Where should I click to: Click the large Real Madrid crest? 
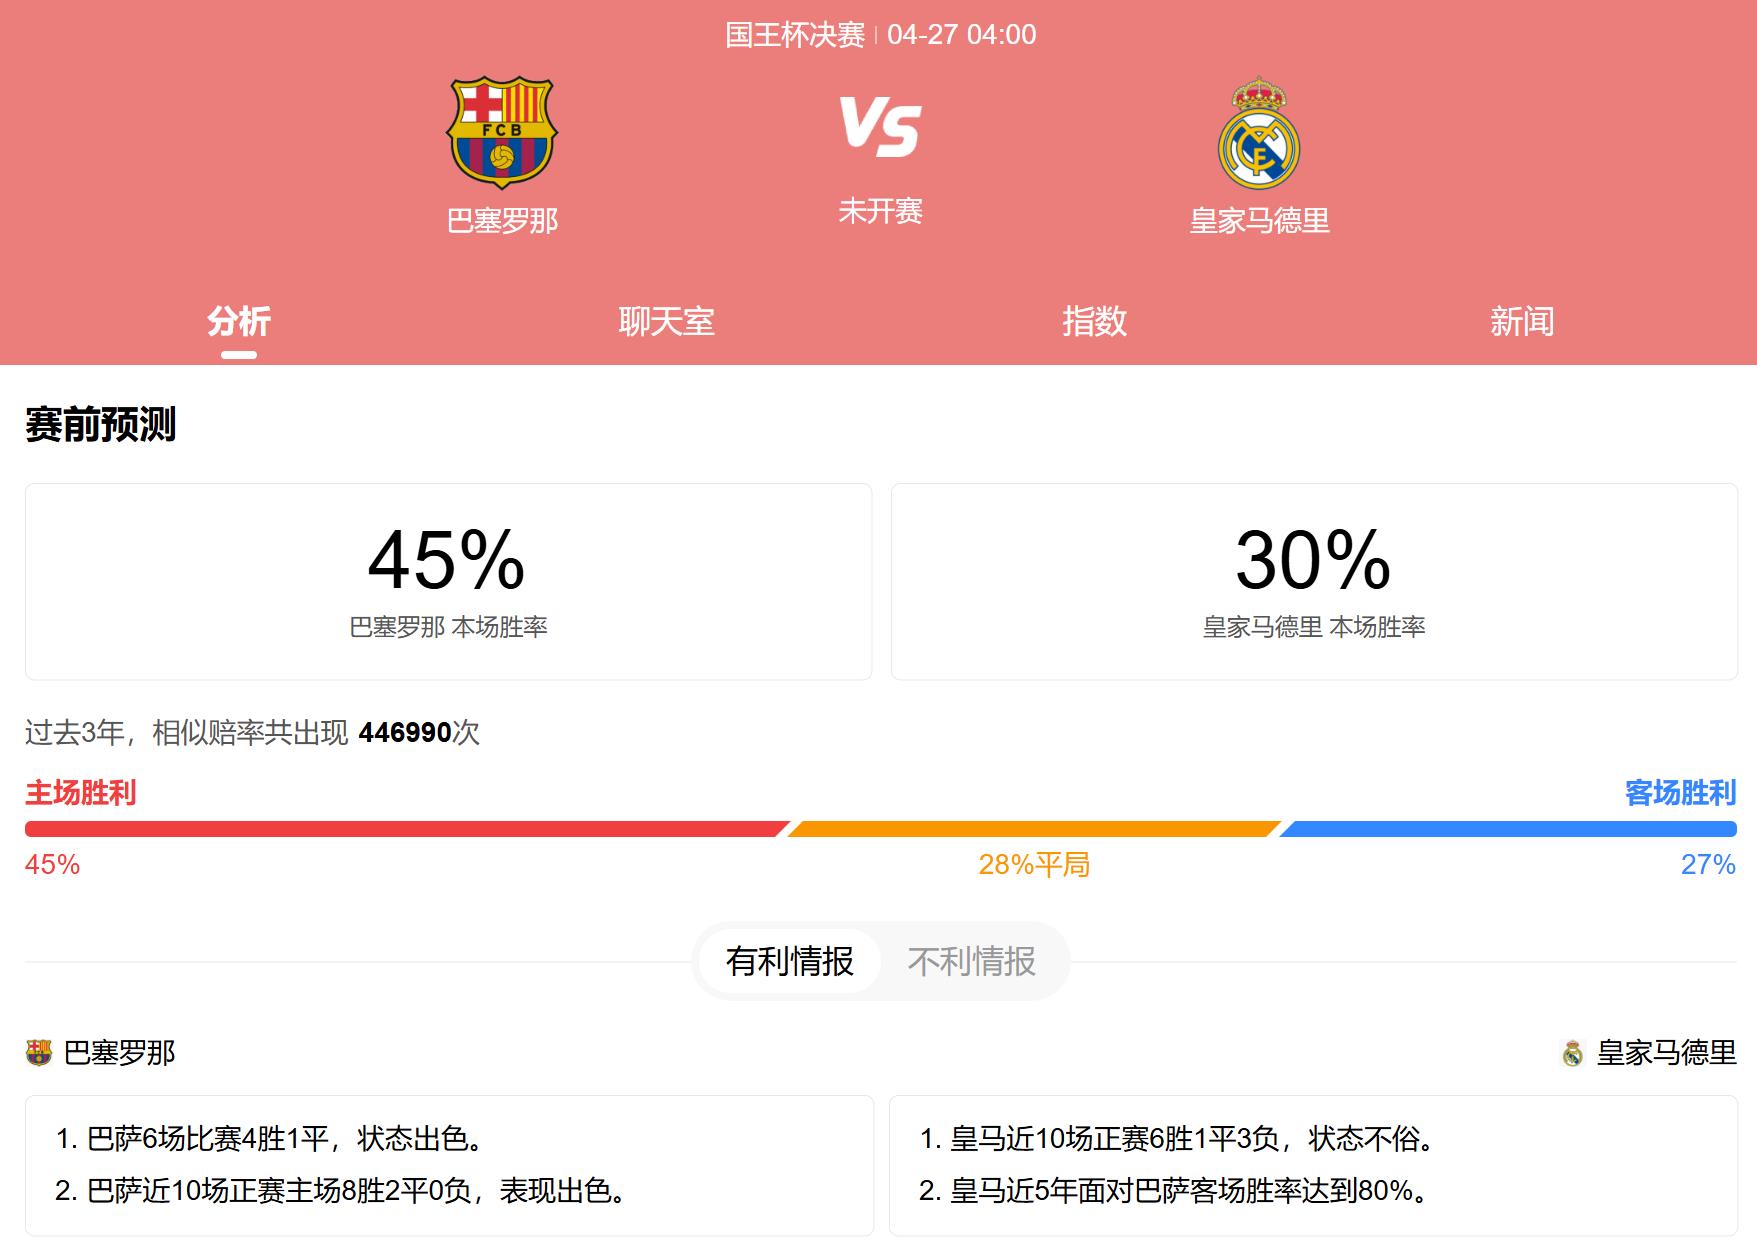(1258, 133)
